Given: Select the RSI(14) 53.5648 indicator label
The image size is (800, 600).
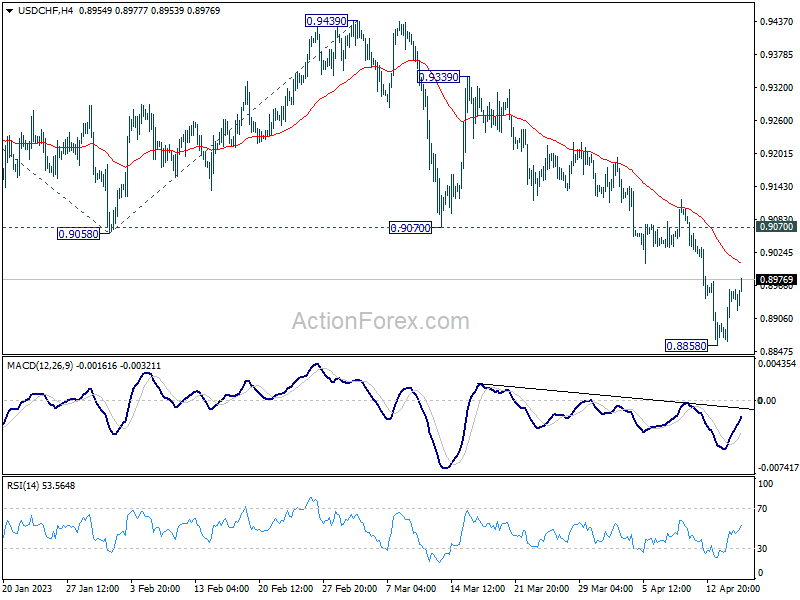Looking at the screenshot, I should point(41,486).
